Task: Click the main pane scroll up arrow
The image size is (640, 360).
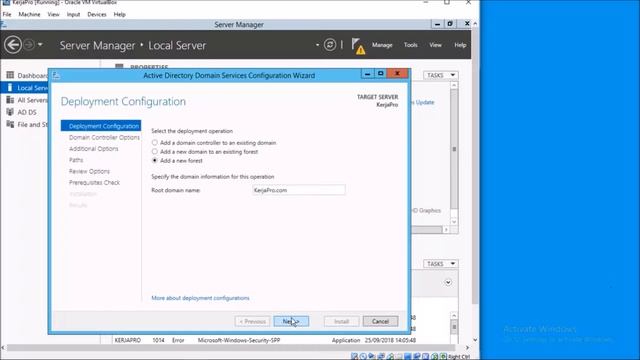Action: tap(475, 24)
